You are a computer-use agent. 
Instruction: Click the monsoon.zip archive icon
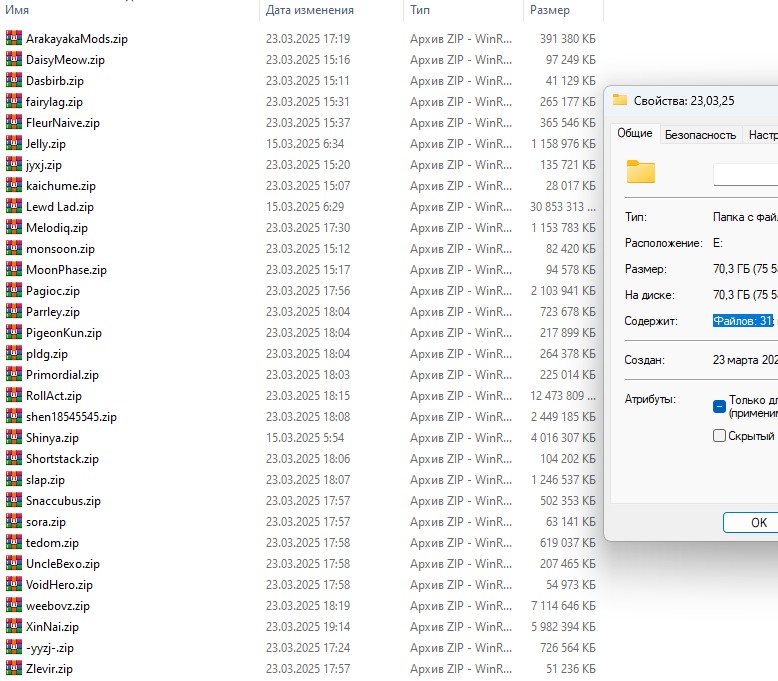pyautogui.click(x=14, y=248)
